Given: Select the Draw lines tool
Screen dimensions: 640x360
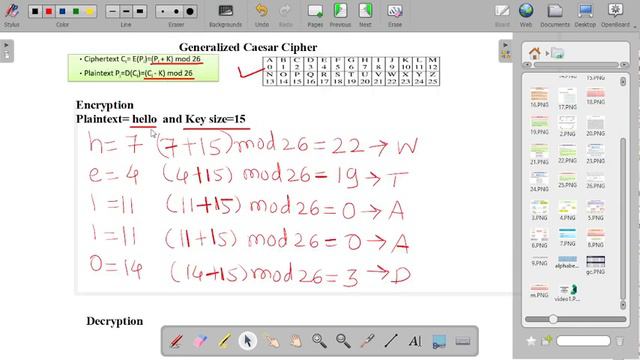Looking at the screenshot, I should (391, 341).
